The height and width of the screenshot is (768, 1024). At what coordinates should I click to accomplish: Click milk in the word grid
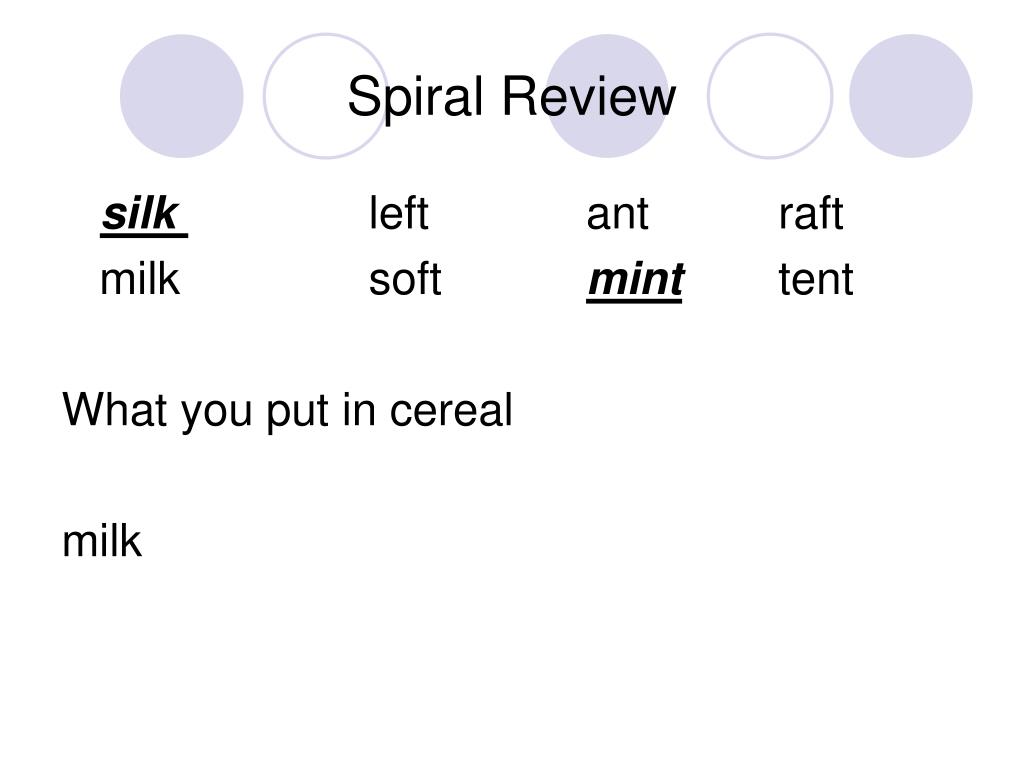(140, 279)
